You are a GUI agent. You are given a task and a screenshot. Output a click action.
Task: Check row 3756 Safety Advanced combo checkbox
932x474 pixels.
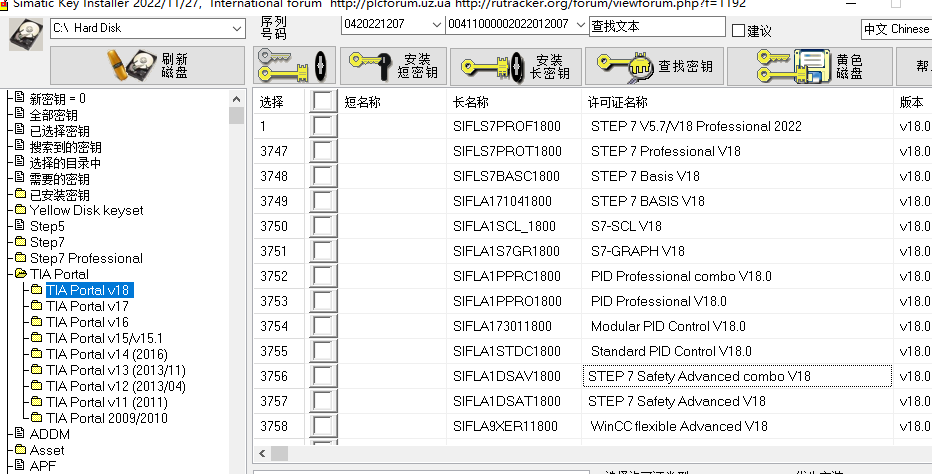[x=323, y=376]
